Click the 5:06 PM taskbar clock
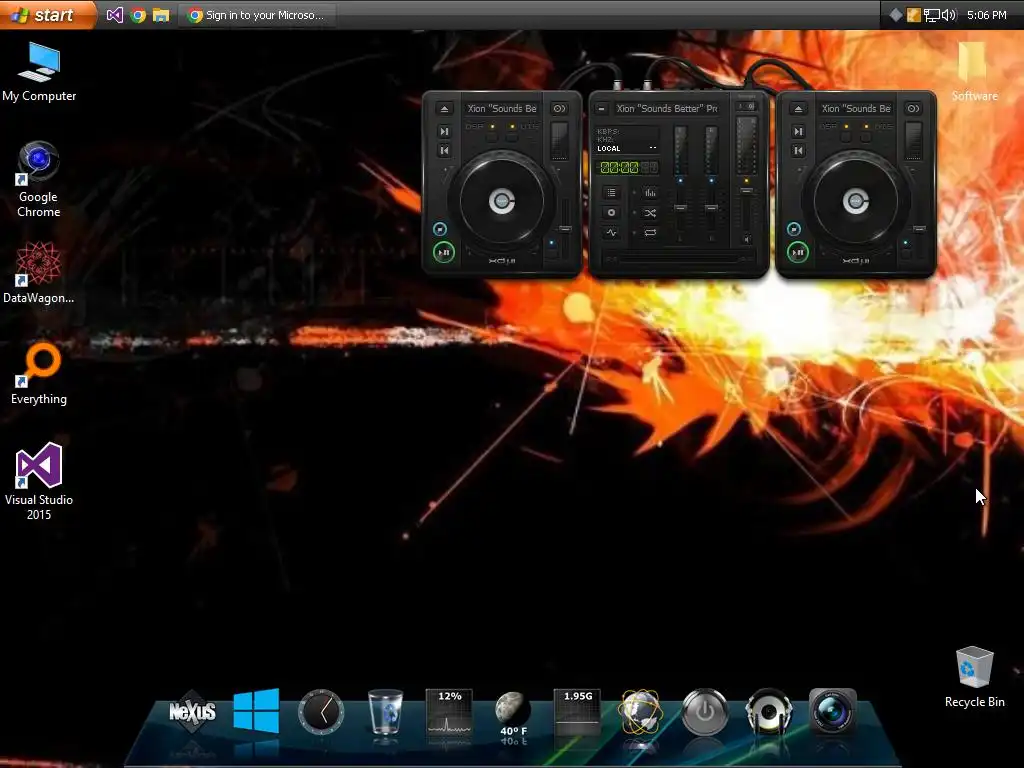Screen dimensions: 1024x768 [986, 14]
